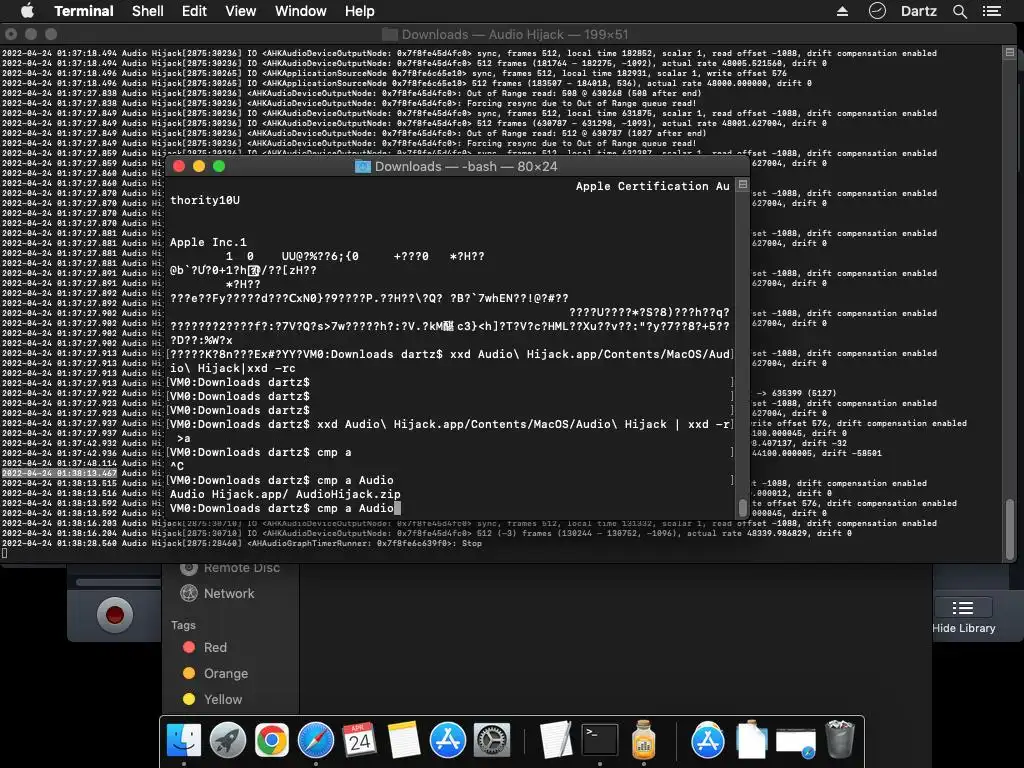Click the Tags heading in Finder sidebar
Image resolution: width=1024 pixels, height=768 pixels.
tap(183, 625)
